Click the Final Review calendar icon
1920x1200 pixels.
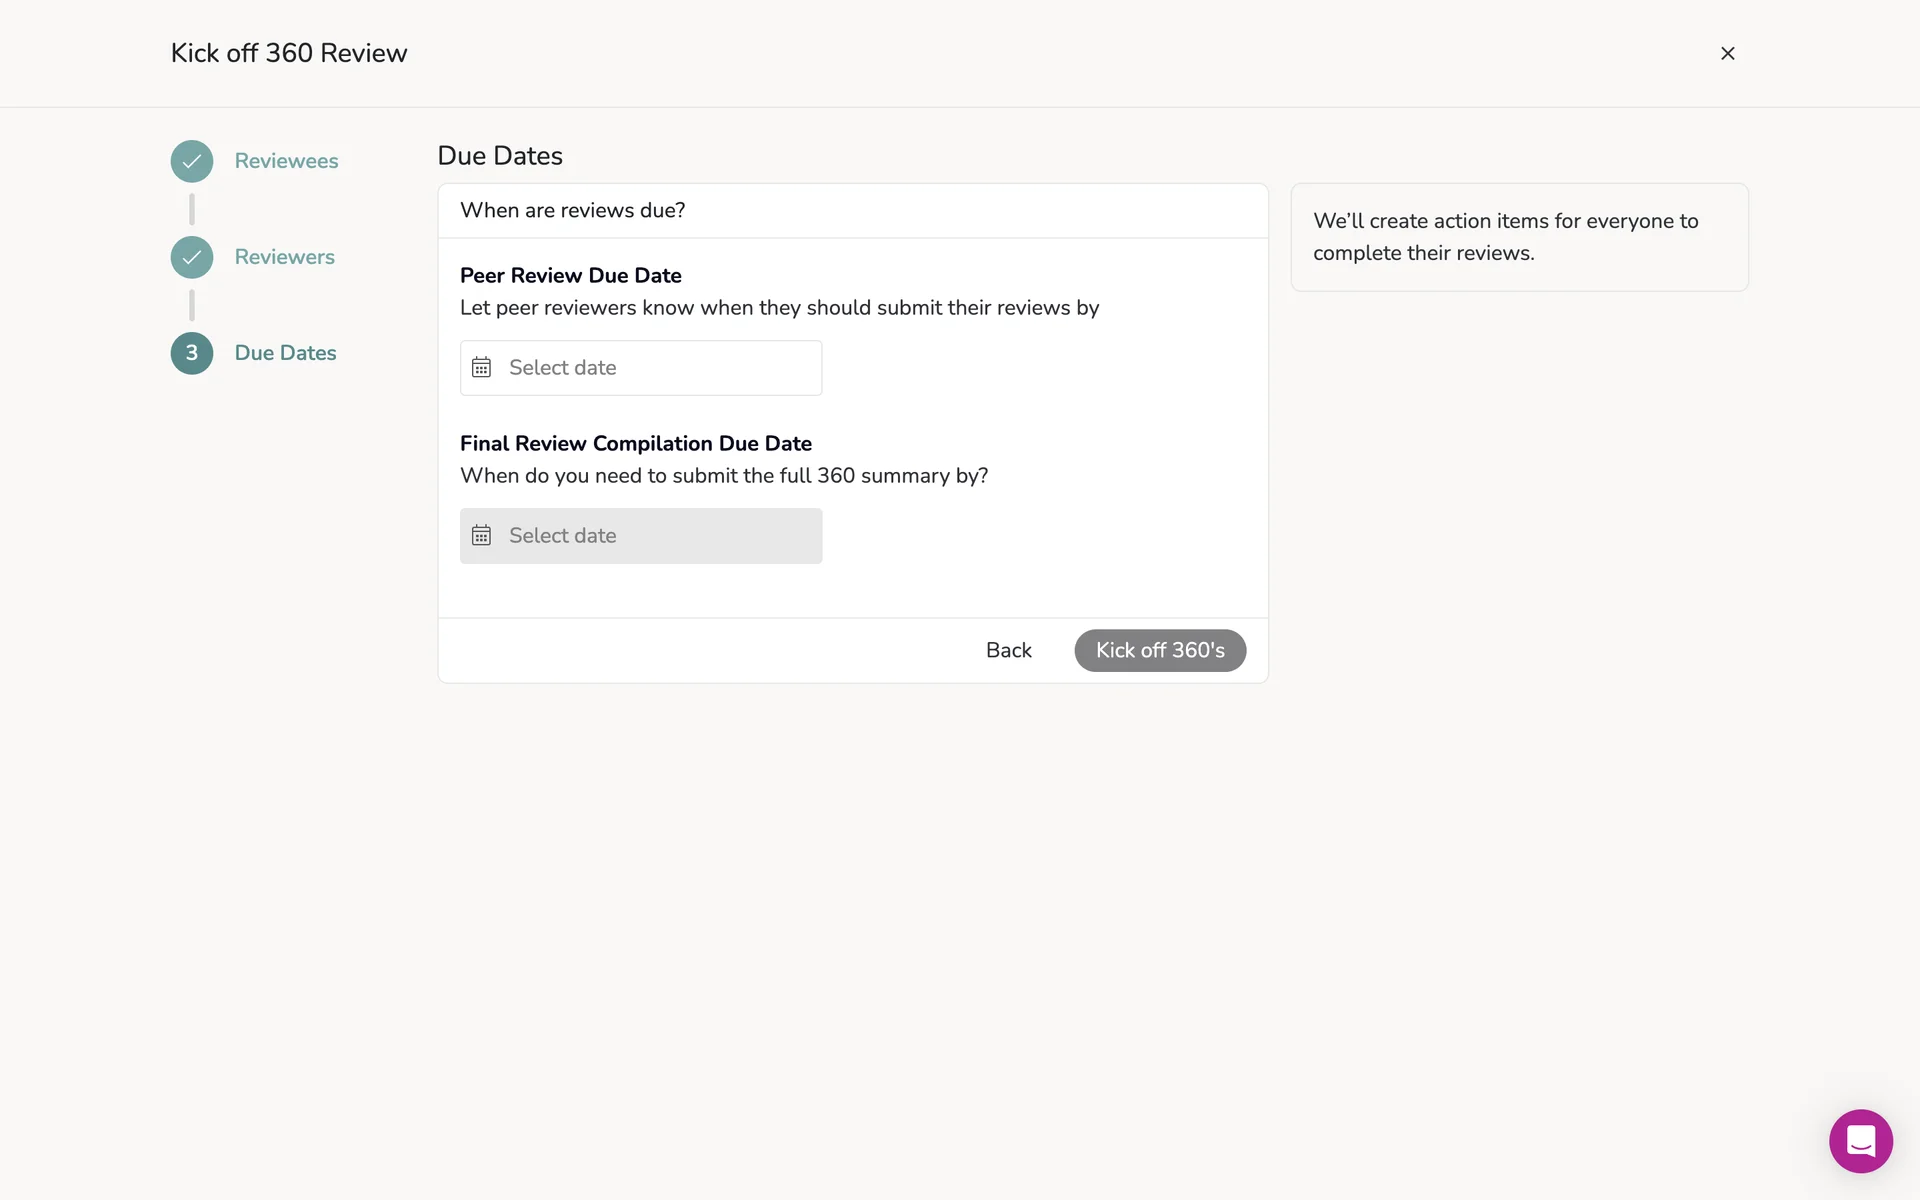(x=482, y=536)
